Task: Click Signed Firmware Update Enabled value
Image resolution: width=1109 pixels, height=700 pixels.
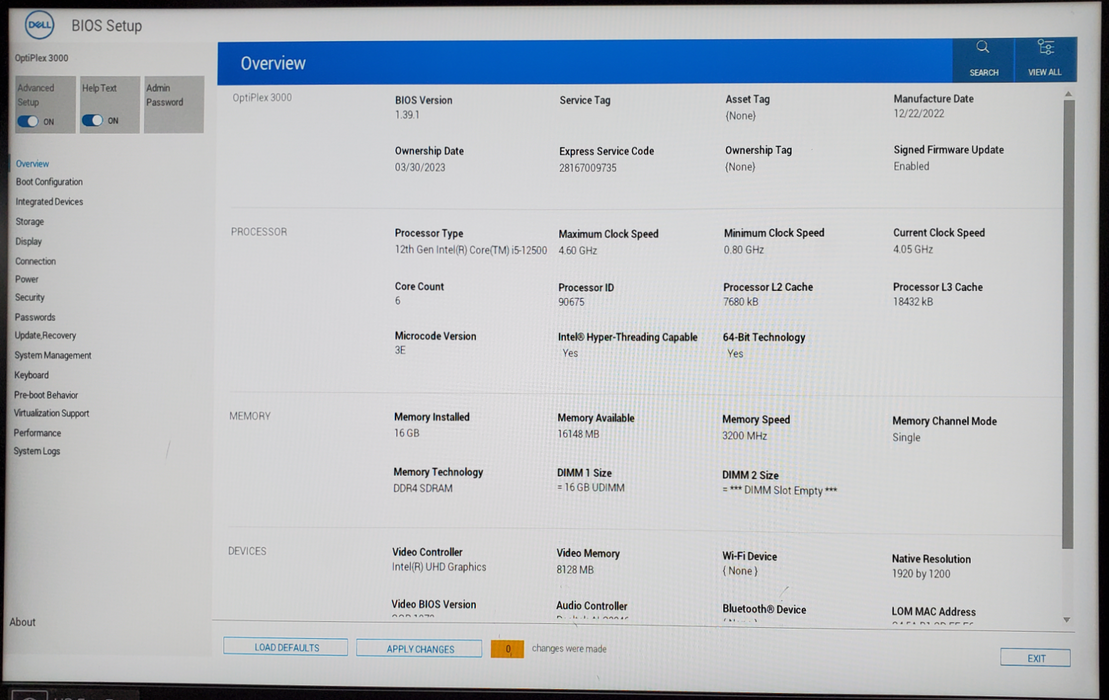Action: (x=911, y=166)
